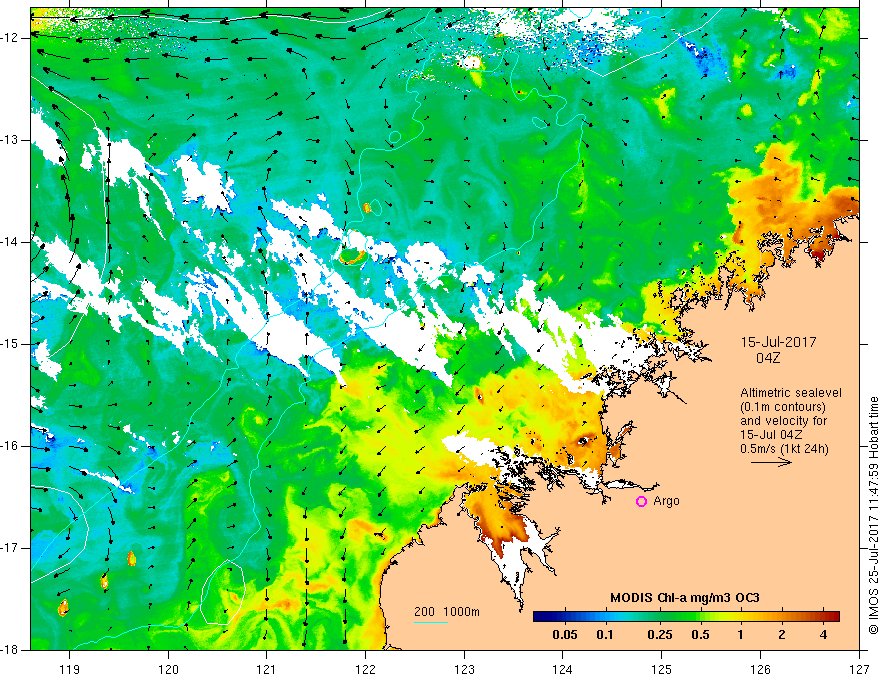The width and height of the screenshot is (880, 680).
Task: Click the 200 1000m bathymetry legend
Action: point(447,612)
